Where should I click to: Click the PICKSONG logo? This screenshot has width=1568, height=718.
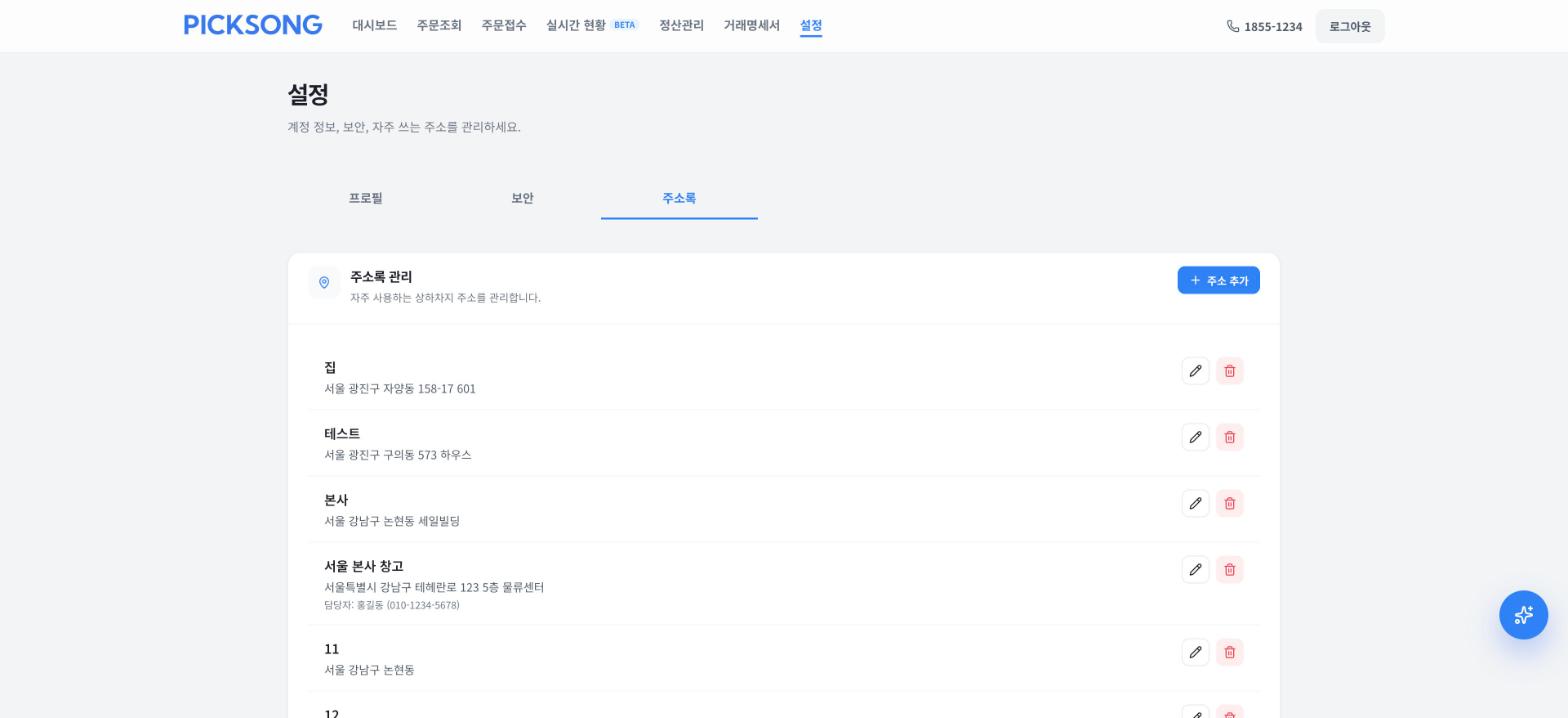click(253, 25)
